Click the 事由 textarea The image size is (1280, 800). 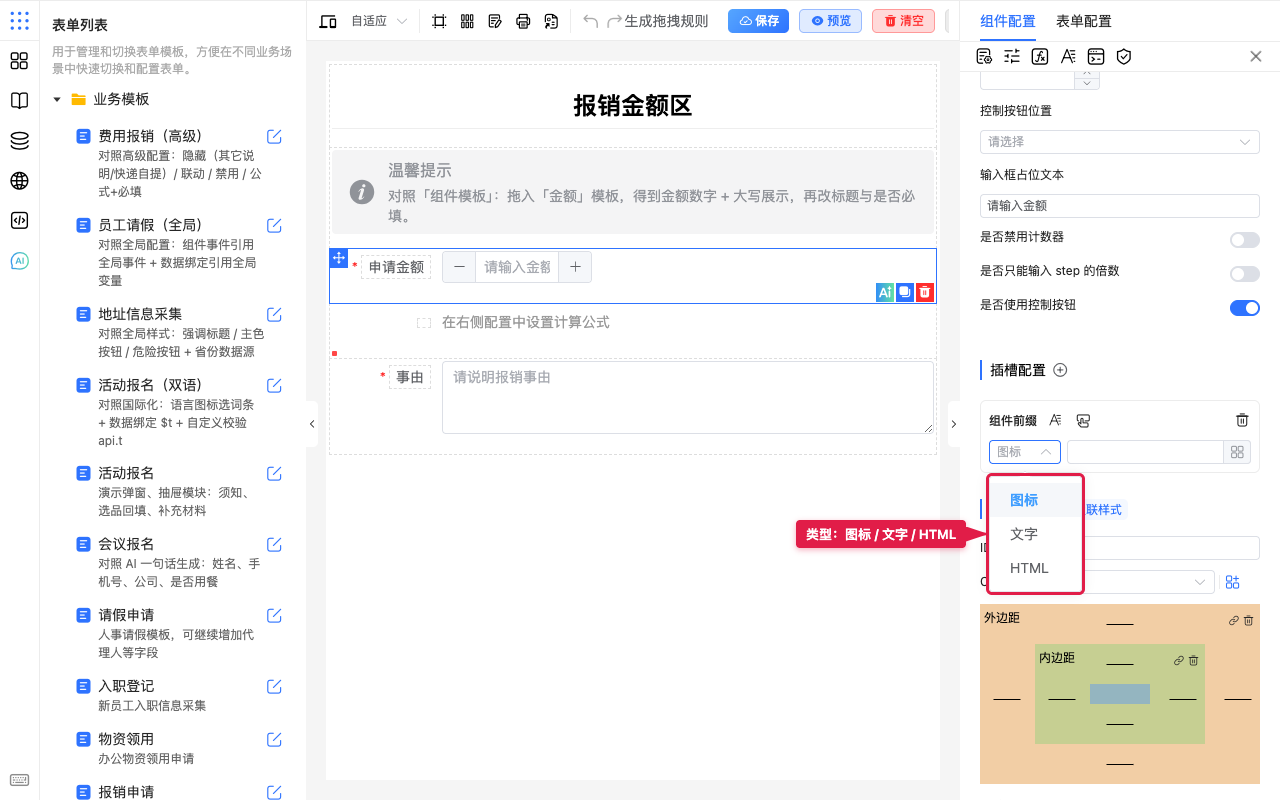(x=688, y=398)
